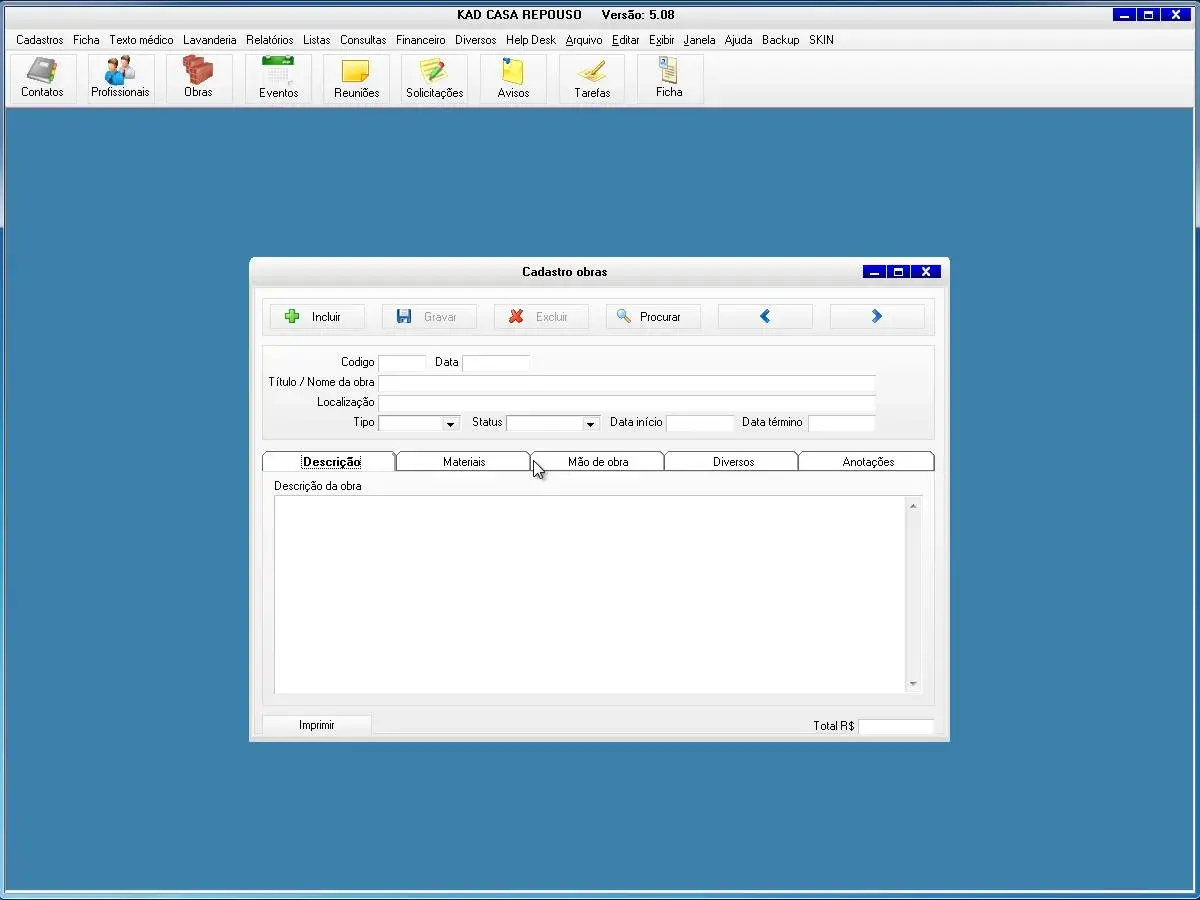Expand the Status dropdown

[590, 424]
